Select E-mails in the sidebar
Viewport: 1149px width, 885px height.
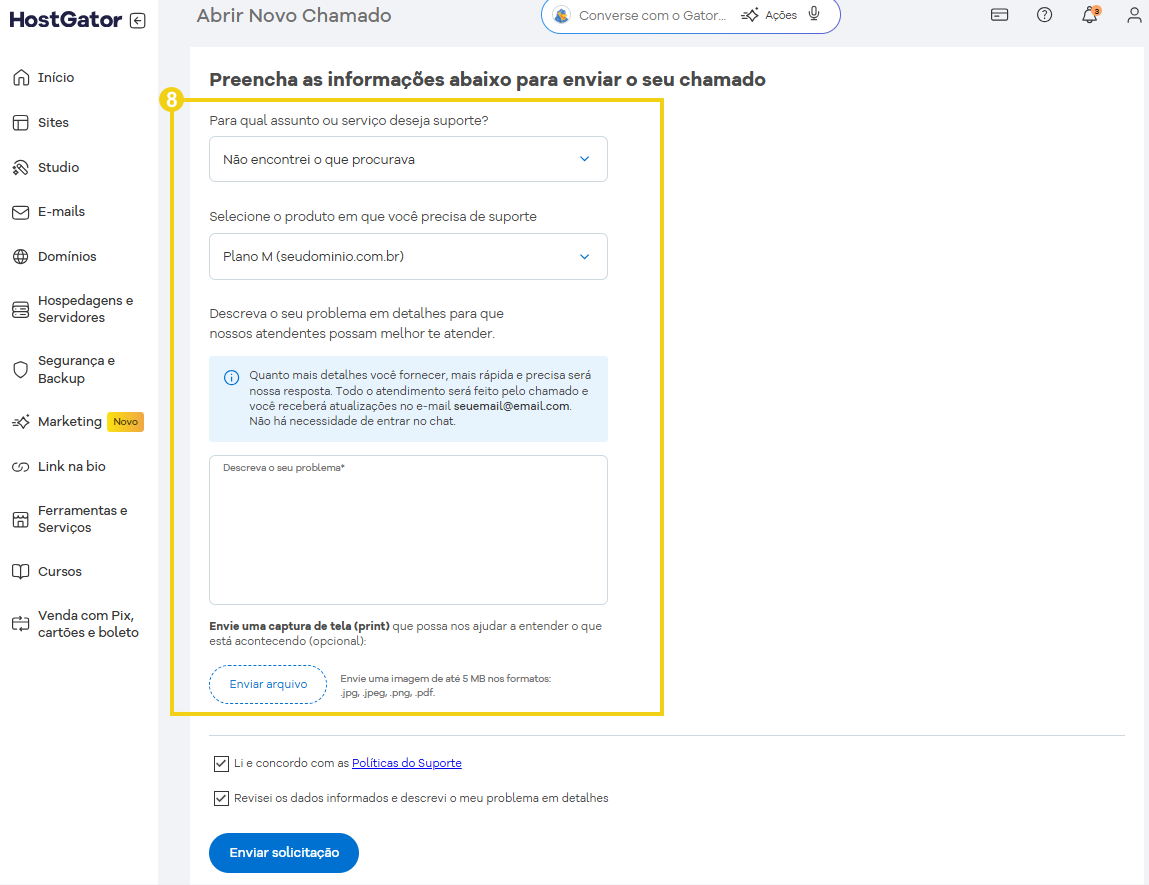point(61,212)
